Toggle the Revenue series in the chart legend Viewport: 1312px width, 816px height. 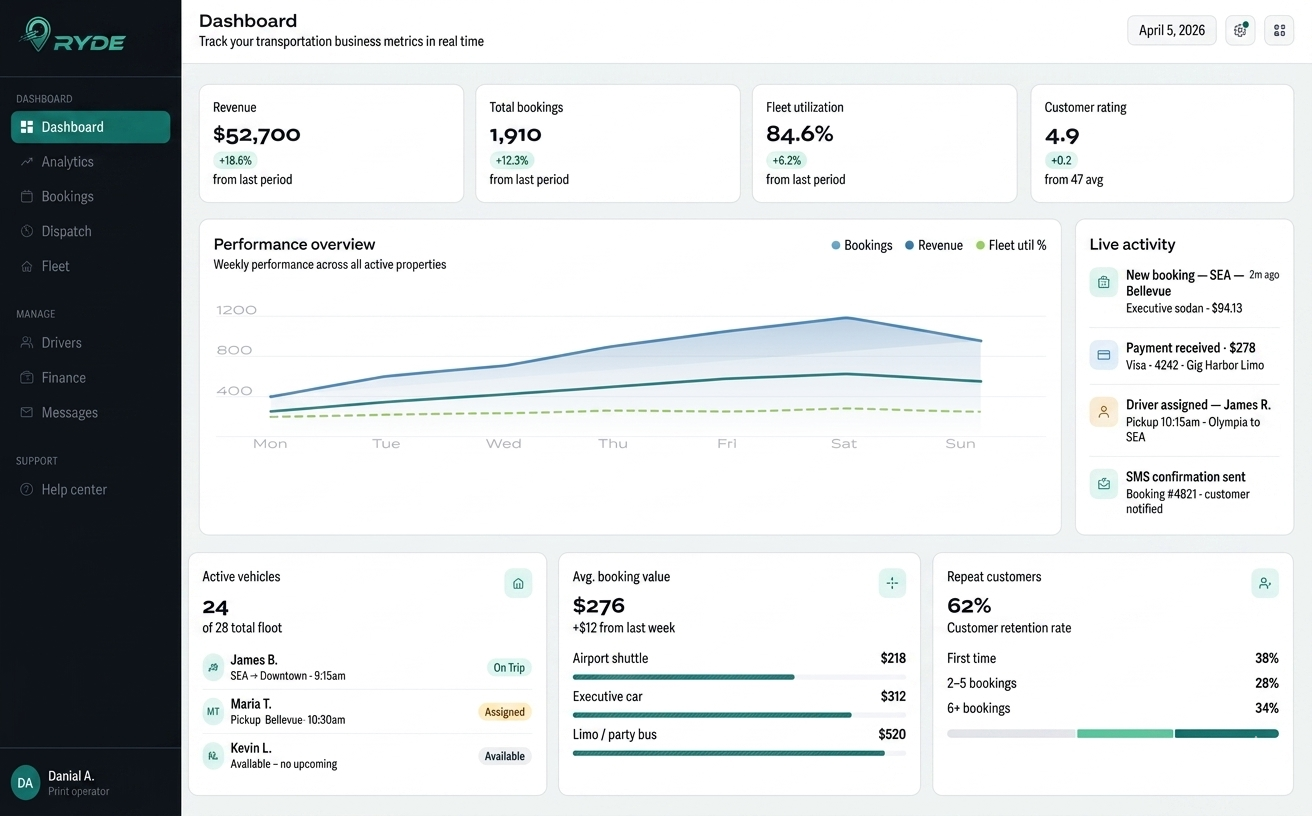933,245
